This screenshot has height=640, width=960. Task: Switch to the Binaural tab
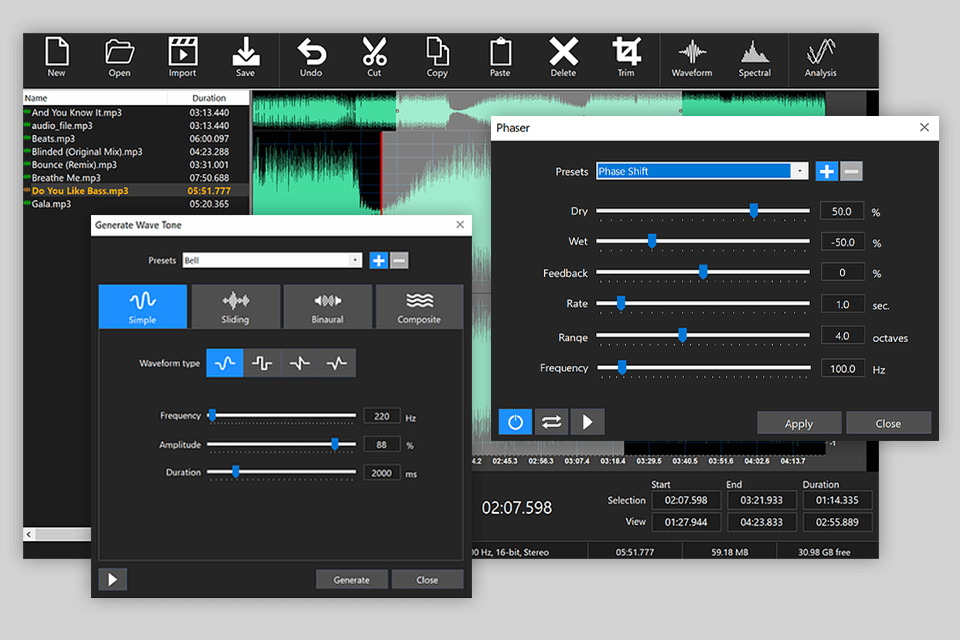[327, 306]
